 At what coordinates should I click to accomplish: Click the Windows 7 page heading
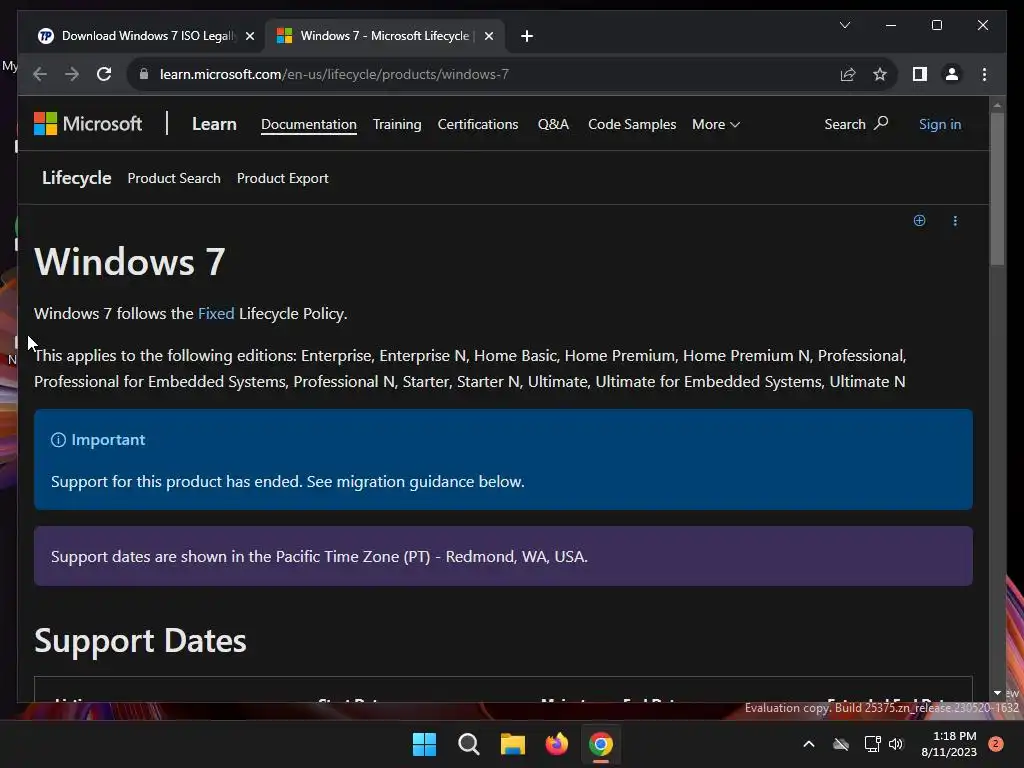[129, 262]
